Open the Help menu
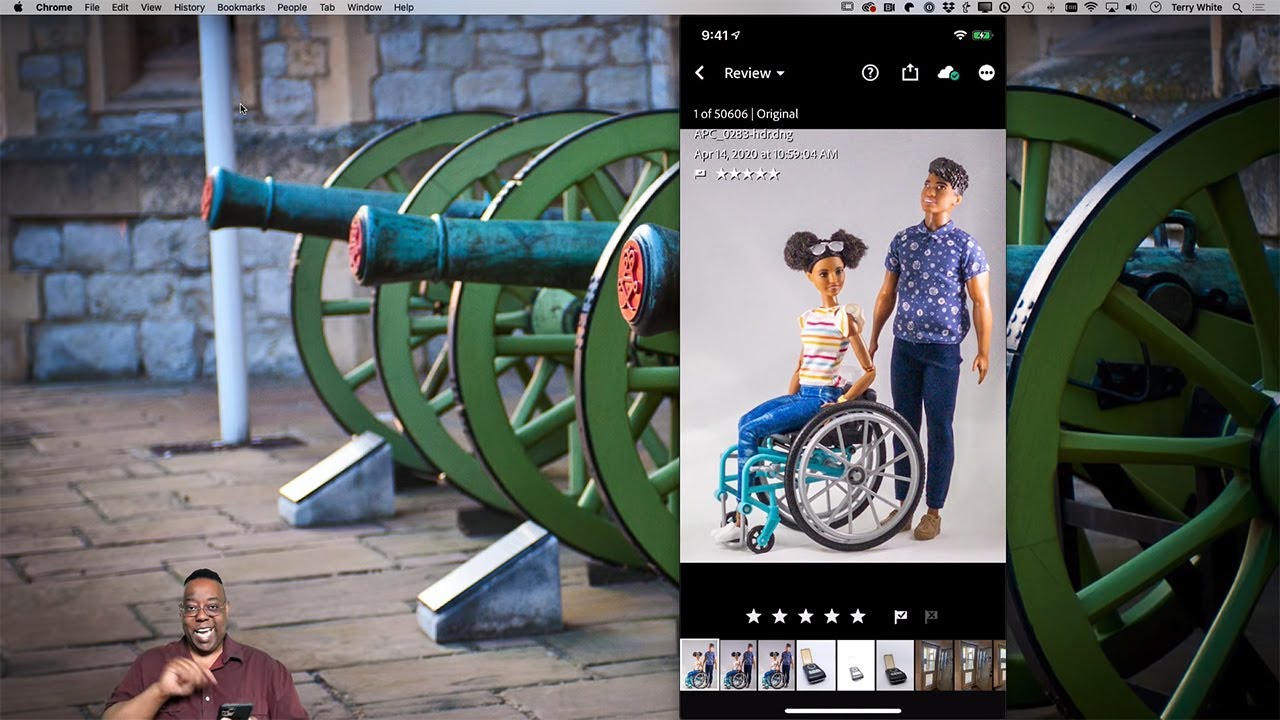Viewport: 1280px width, 720px height. 404,7
